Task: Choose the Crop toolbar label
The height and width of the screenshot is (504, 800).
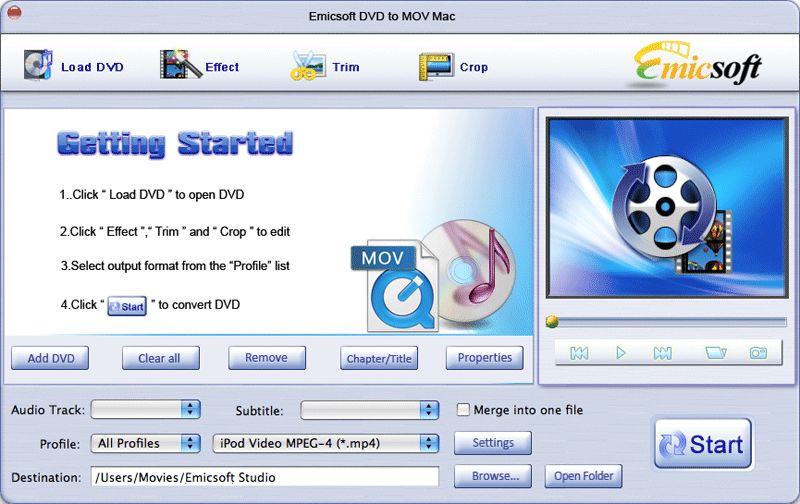Action: pos(473,67)
